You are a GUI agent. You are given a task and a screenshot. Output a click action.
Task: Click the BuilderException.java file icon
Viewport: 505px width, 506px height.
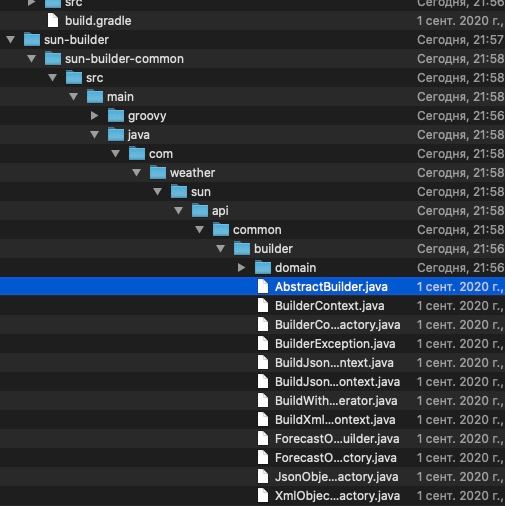pos(263,343)
